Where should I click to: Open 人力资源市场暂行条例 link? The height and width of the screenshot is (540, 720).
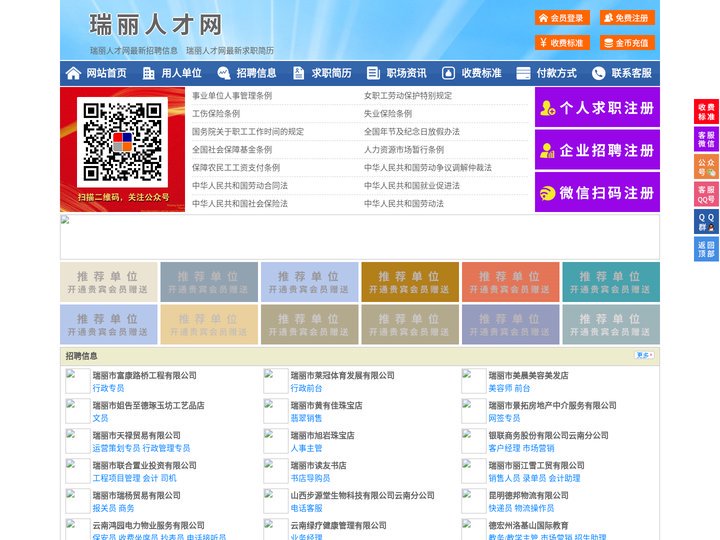coord(404,149)
